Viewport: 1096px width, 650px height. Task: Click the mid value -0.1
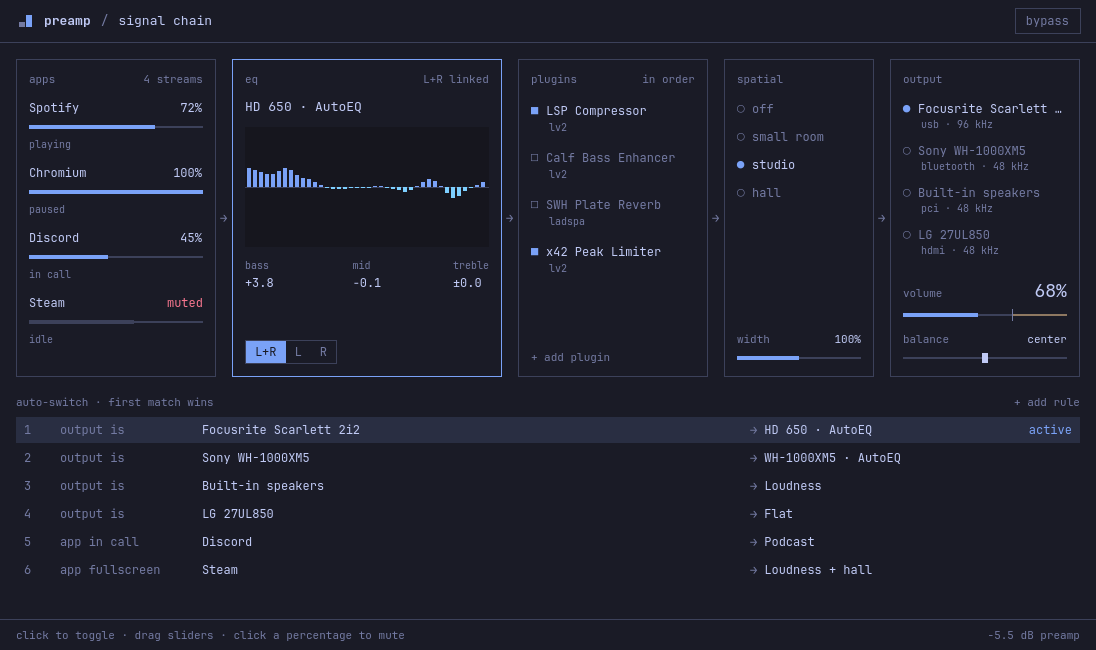pyautogui.click(x=367, y=283)
